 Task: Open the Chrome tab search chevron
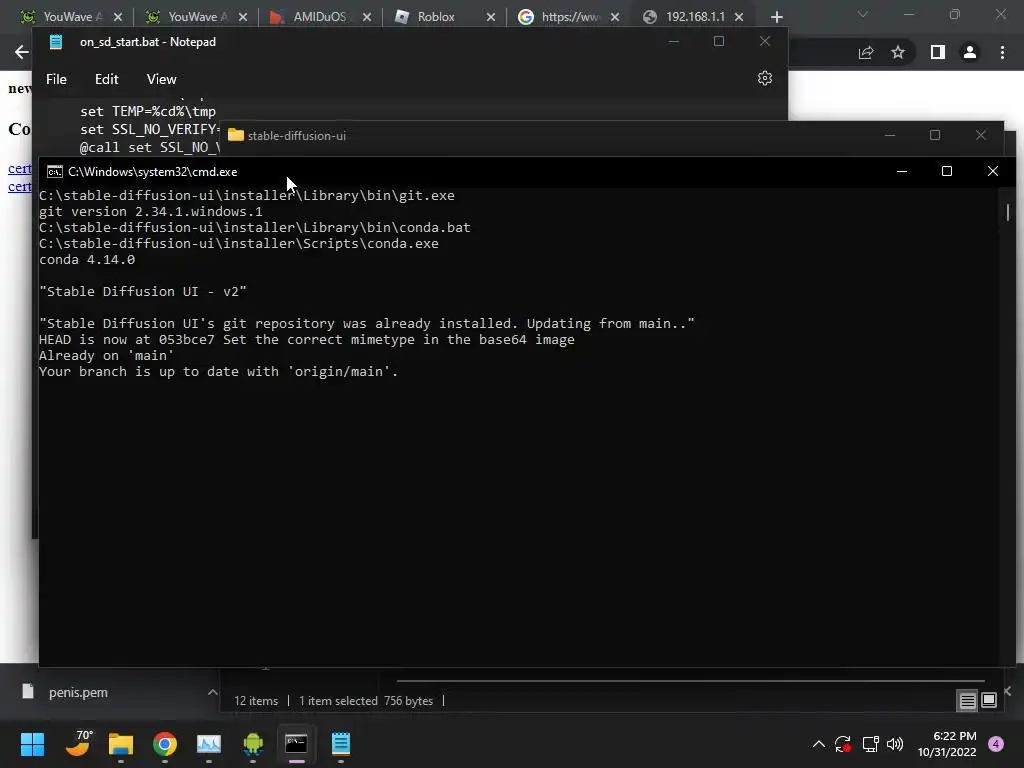tap(863, 14)
